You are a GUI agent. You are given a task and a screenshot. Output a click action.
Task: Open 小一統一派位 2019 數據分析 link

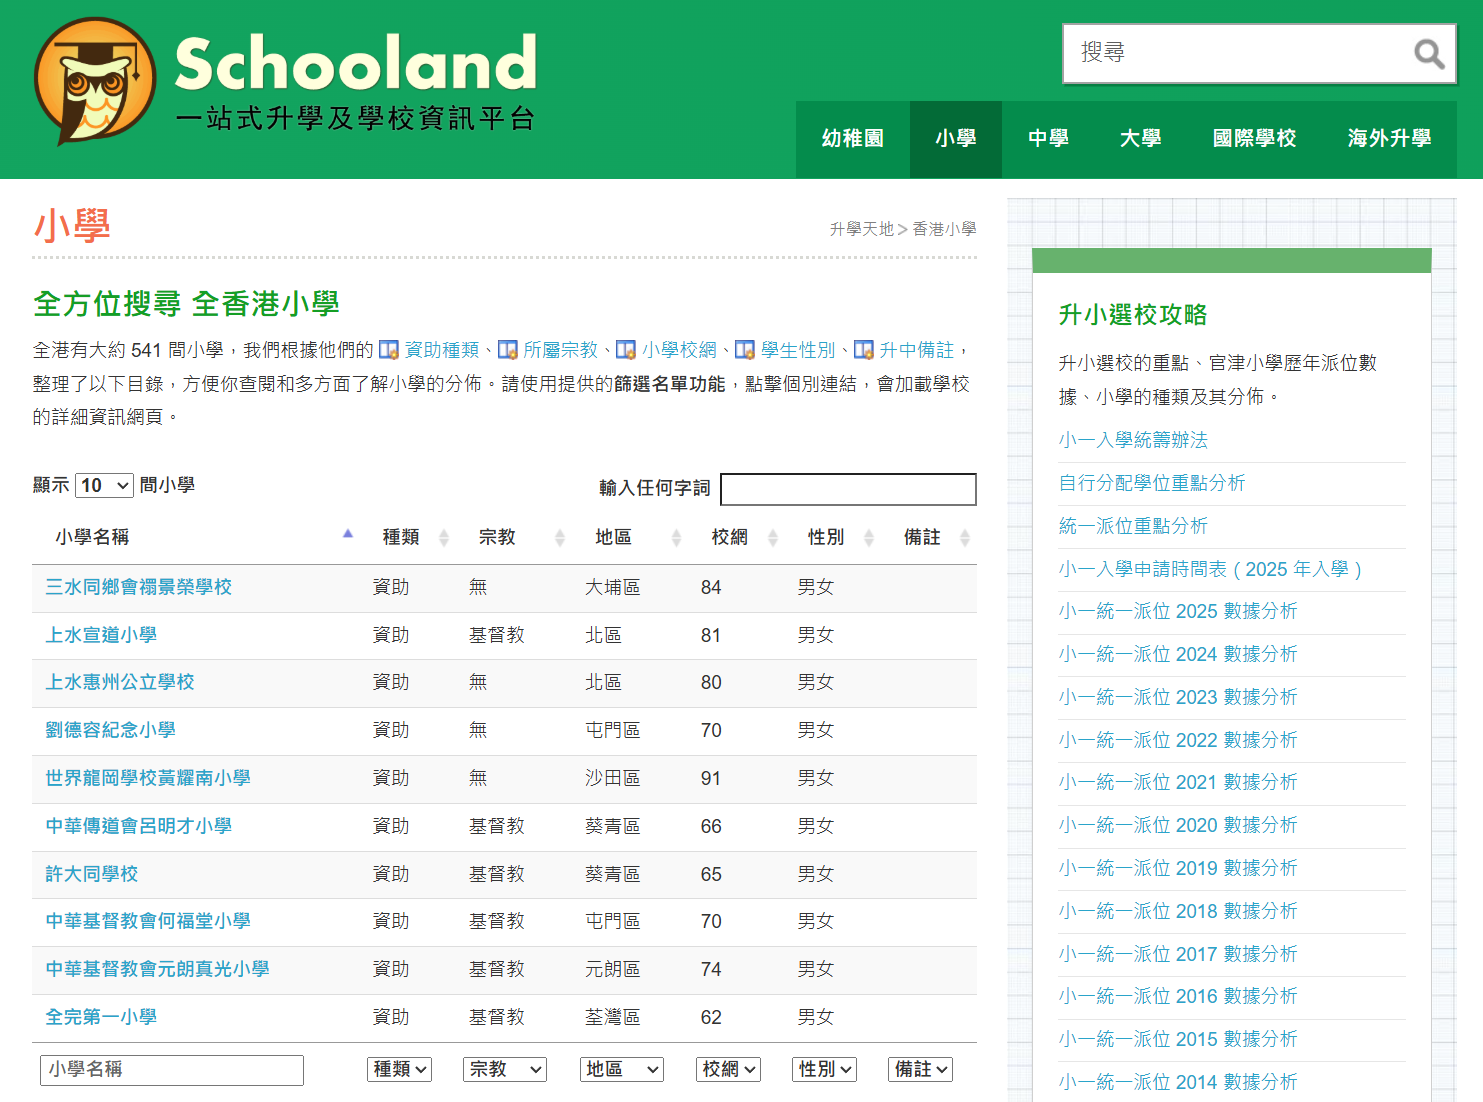[x=1178, y=868]
